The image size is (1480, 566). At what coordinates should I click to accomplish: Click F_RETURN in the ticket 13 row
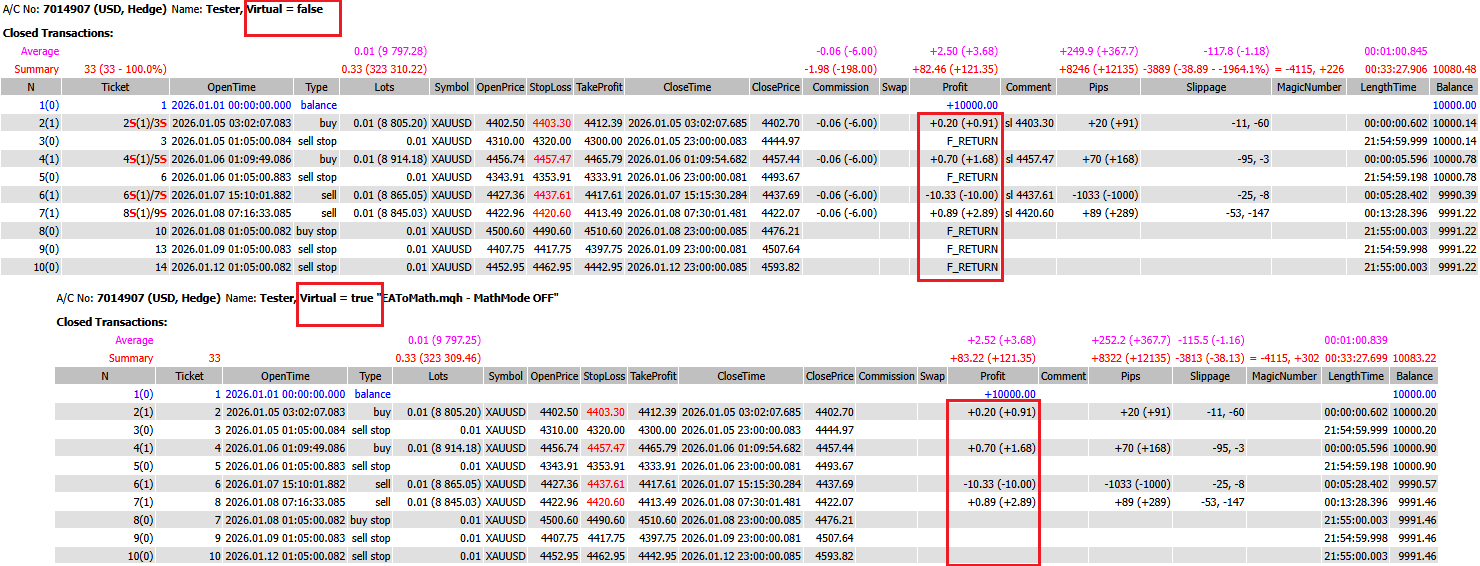972,249
